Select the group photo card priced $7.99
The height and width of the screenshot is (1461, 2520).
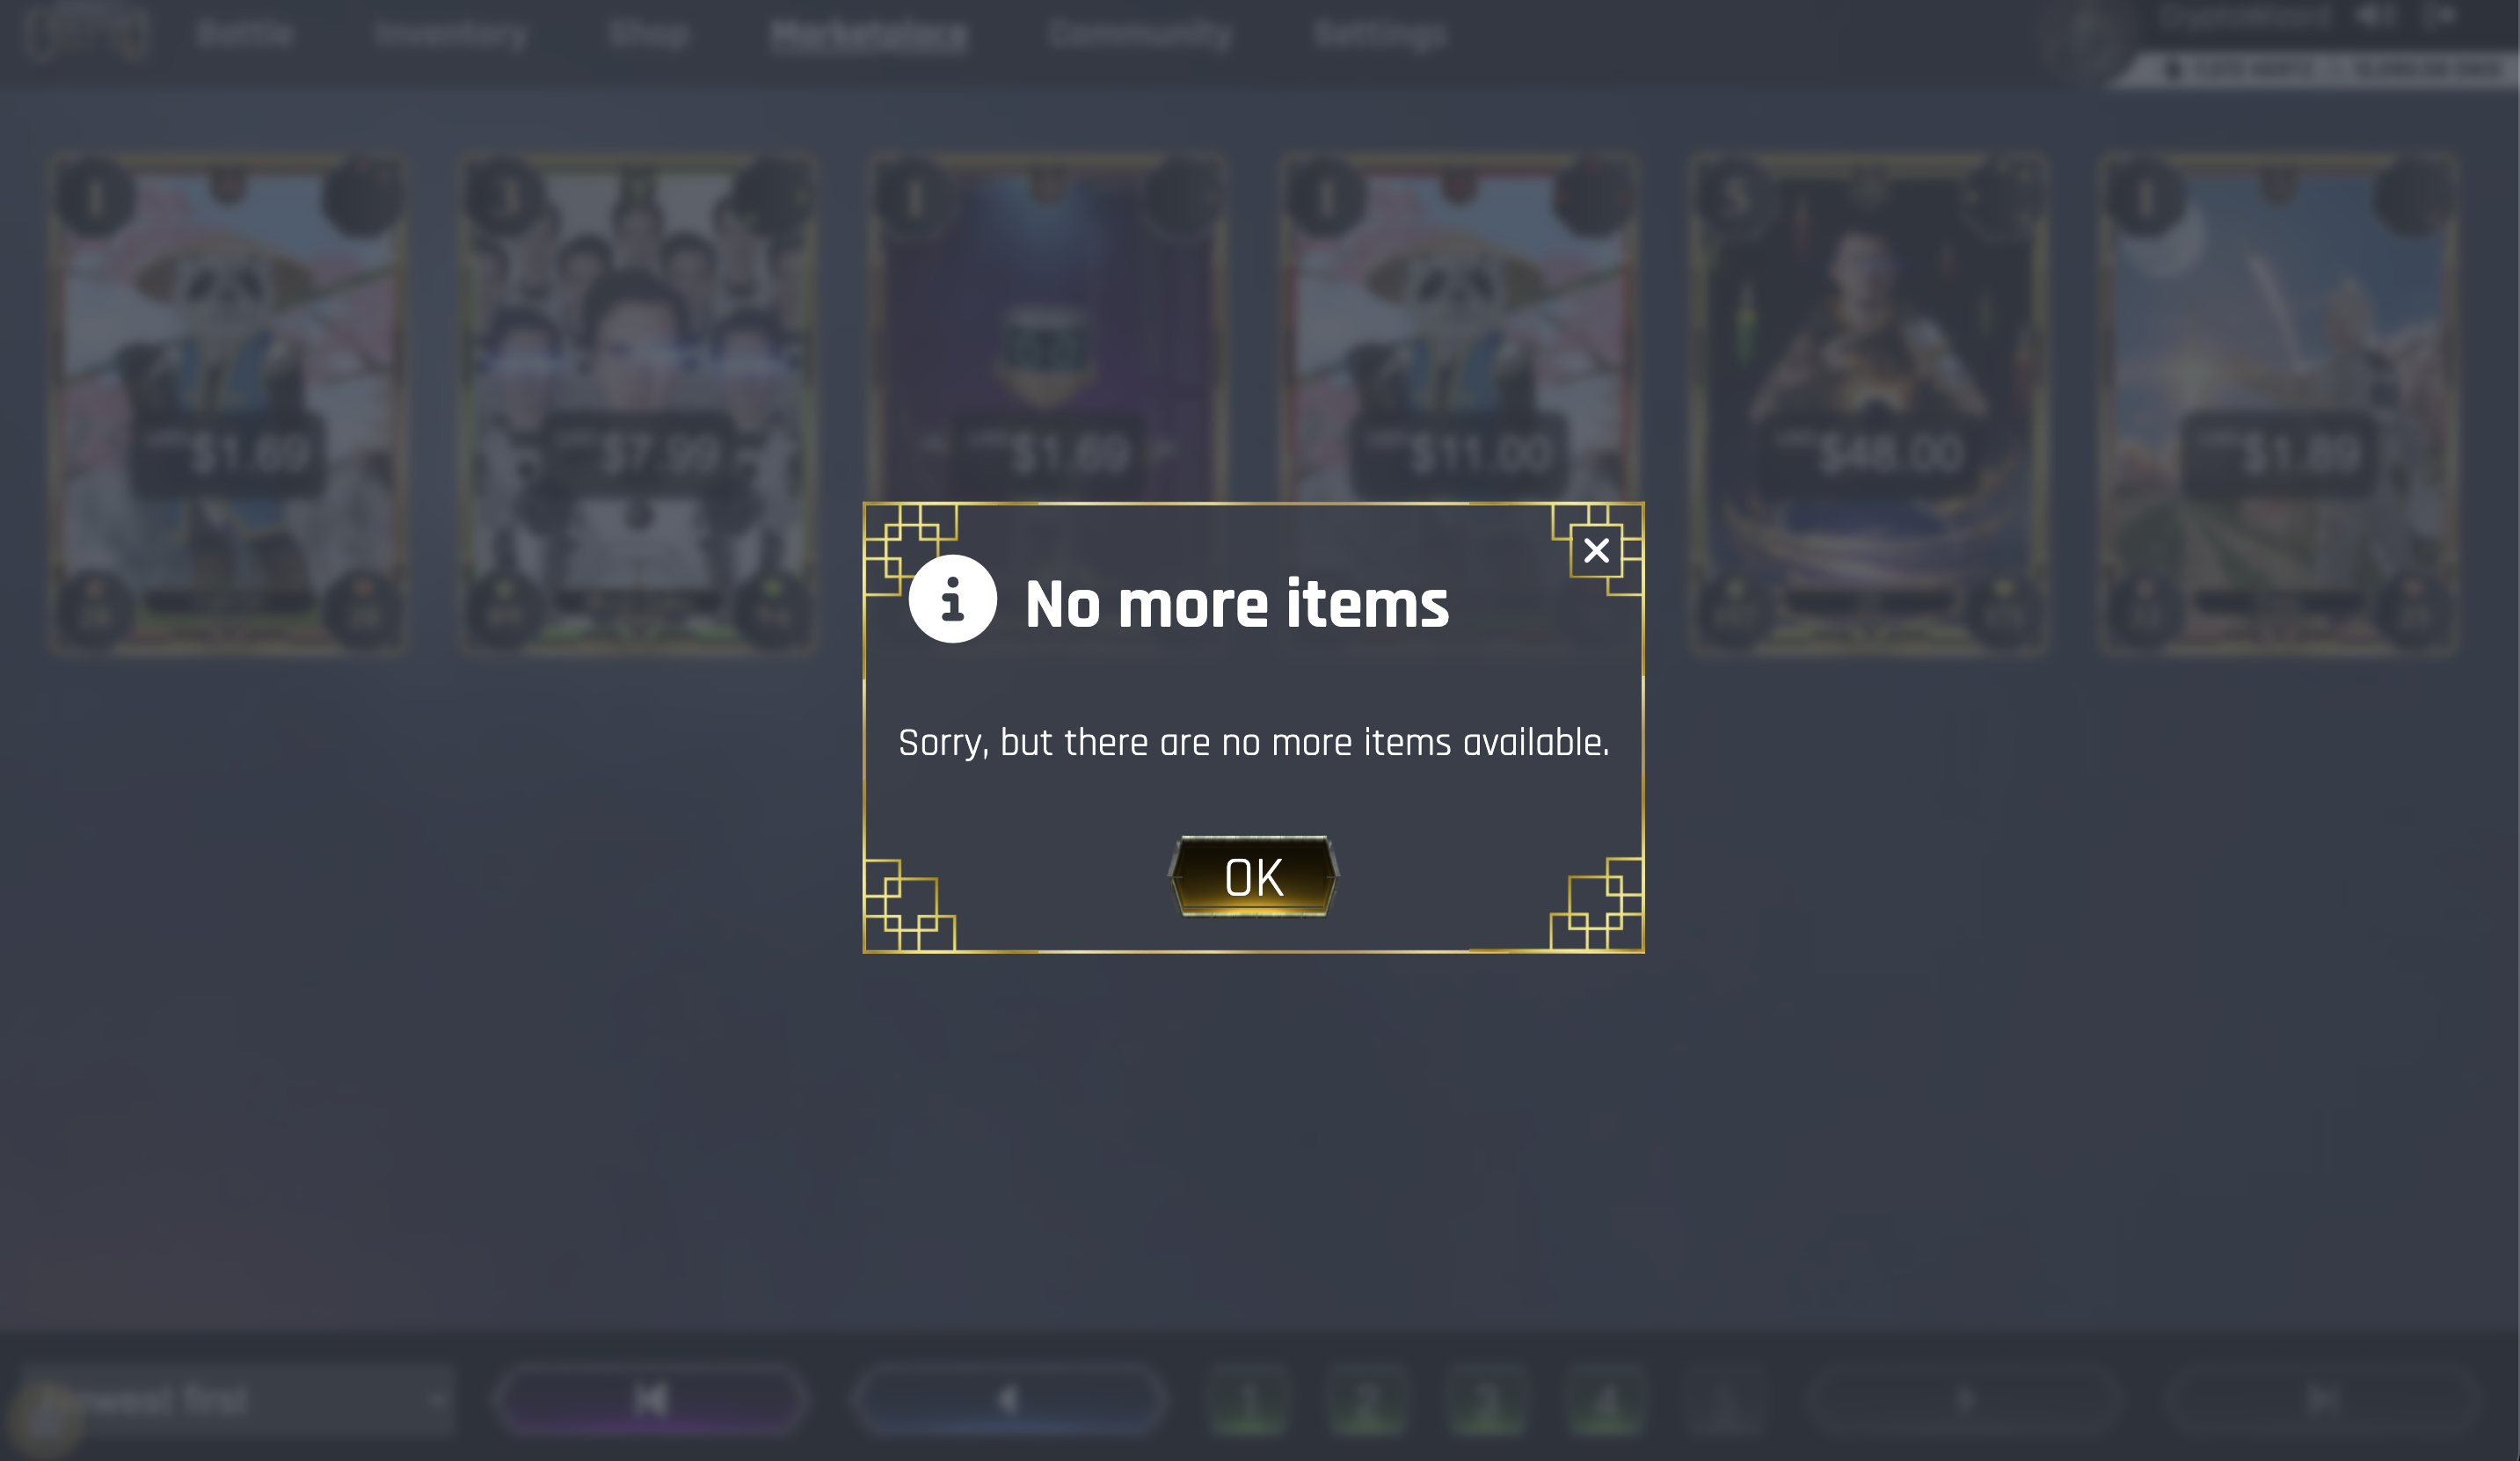(x=638, y=404)
